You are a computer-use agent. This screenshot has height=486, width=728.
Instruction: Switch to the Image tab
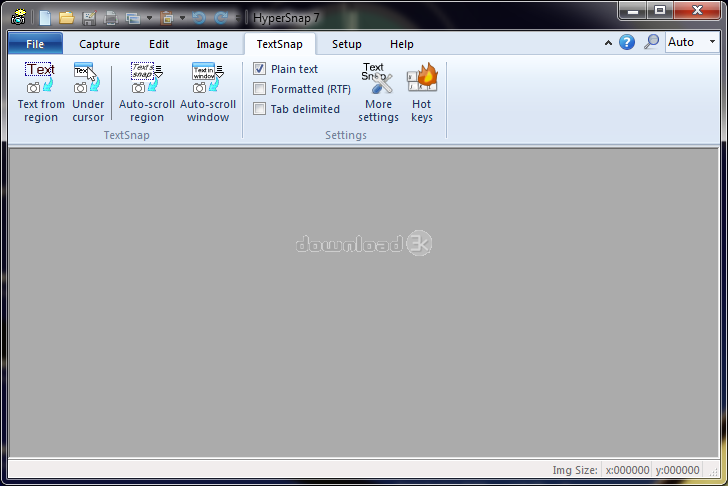click(212, 44)
